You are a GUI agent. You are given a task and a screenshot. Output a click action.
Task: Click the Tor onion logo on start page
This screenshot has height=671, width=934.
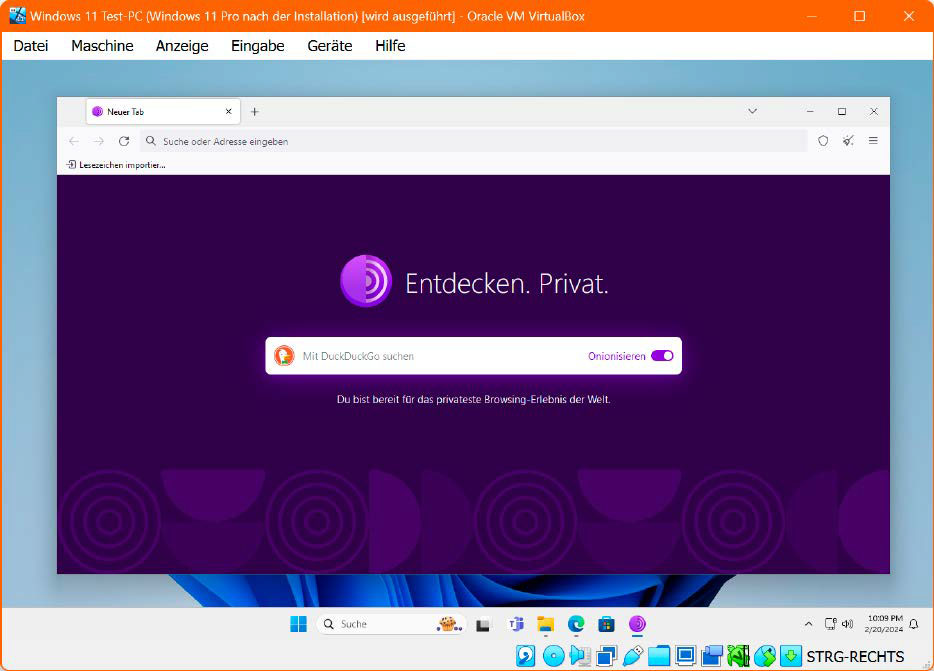[x=366, y=281]
